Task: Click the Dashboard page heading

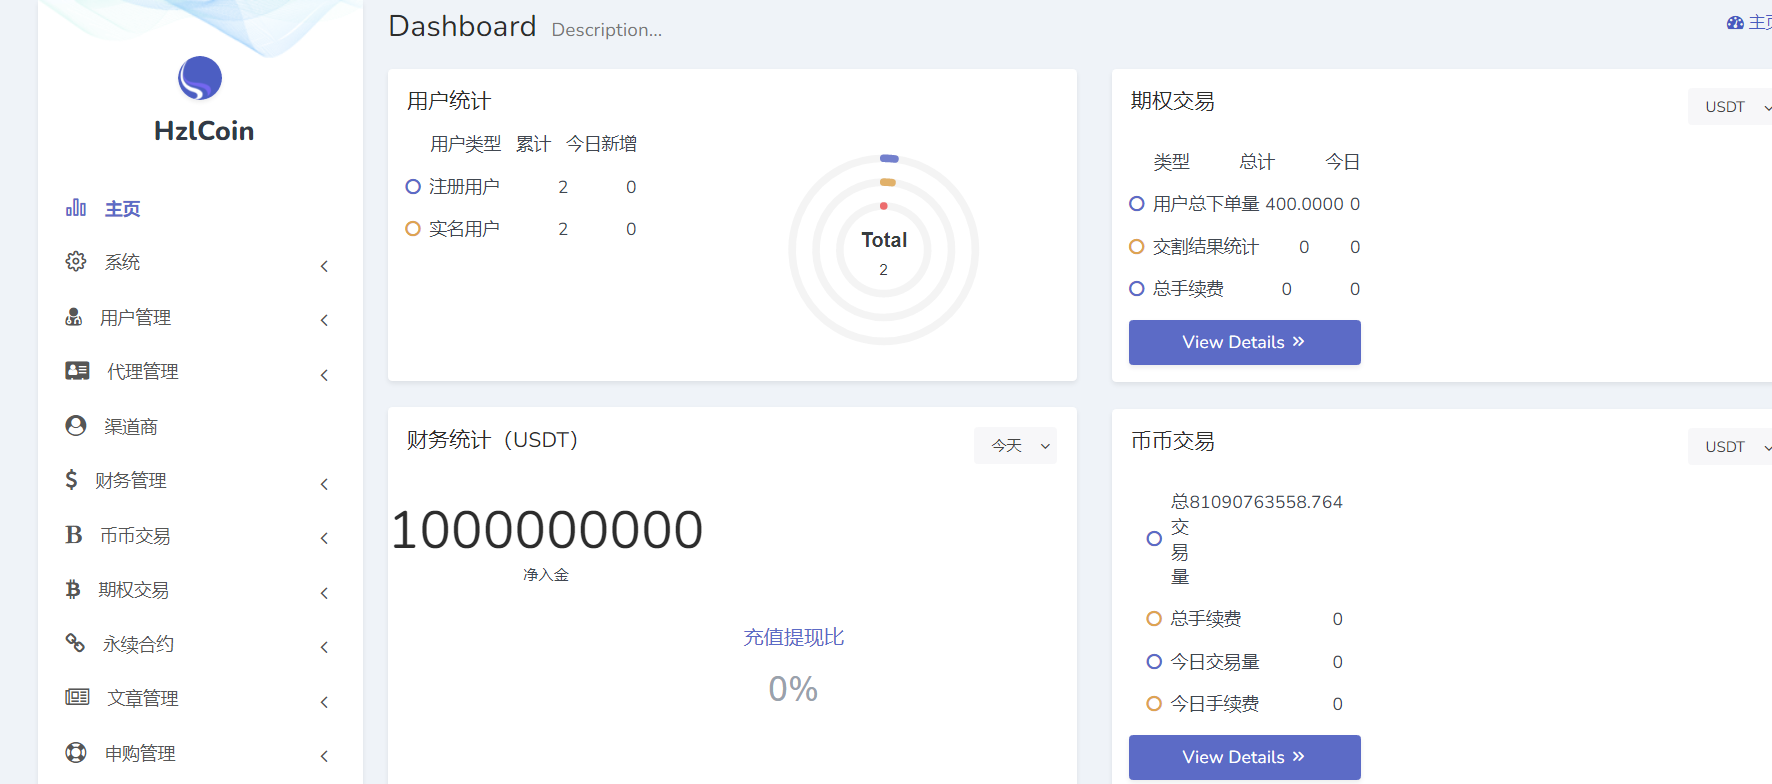Action: [x=462, y=26]
